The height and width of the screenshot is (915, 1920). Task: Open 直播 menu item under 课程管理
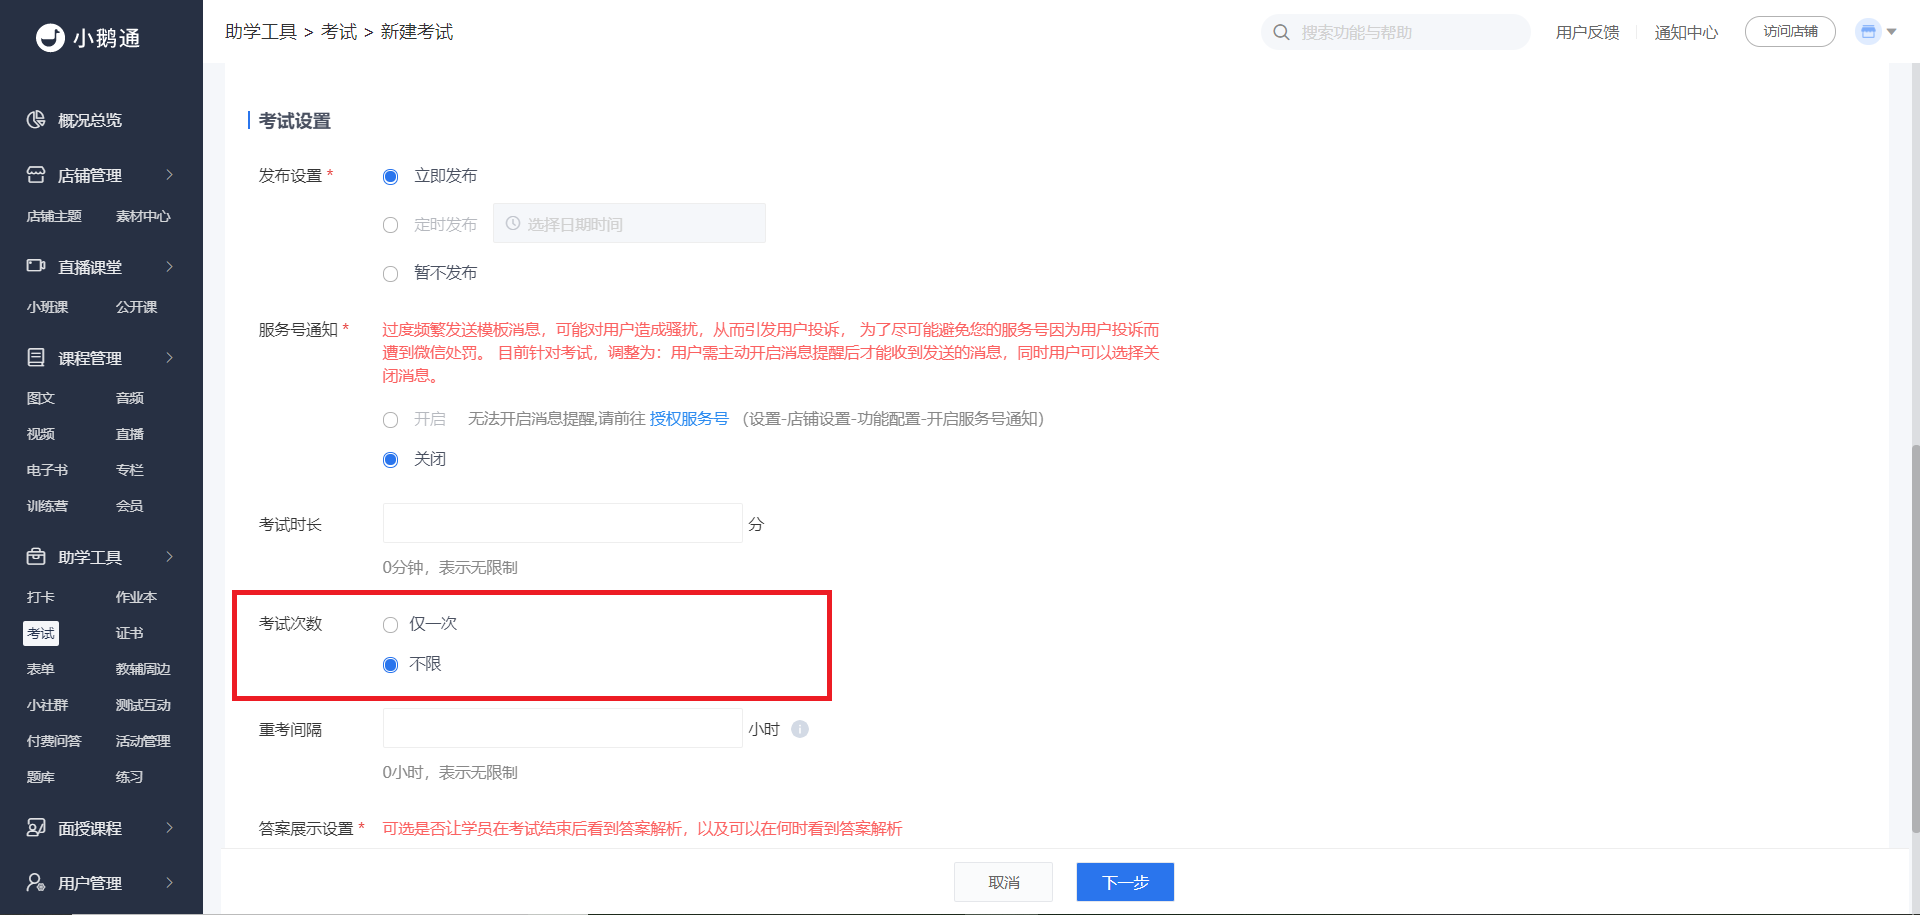click(130, 434)
